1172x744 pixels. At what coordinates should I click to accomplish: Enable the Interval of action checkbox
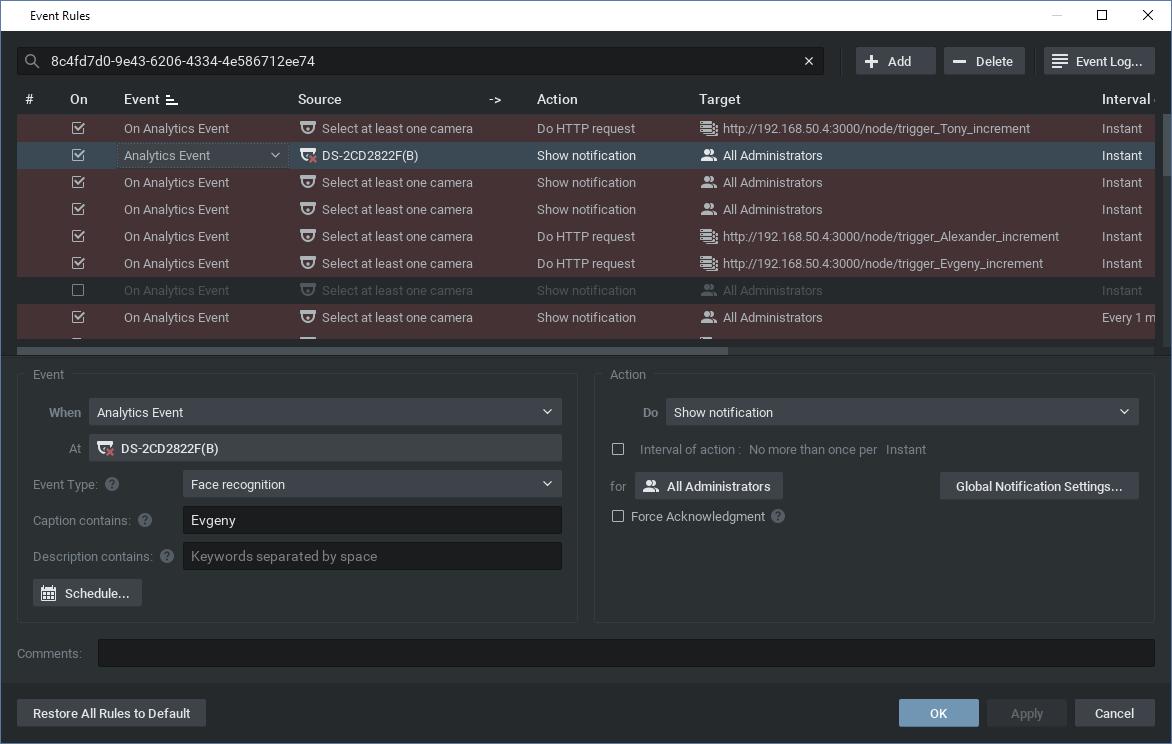(617, 449)
